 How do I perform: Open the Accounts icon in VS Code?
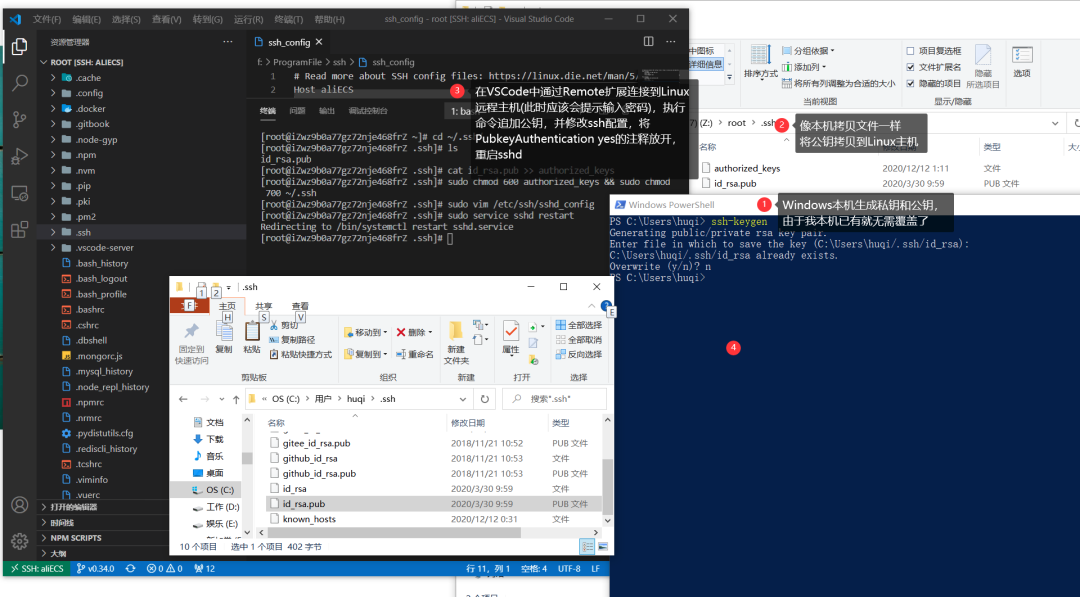(19, 505)
